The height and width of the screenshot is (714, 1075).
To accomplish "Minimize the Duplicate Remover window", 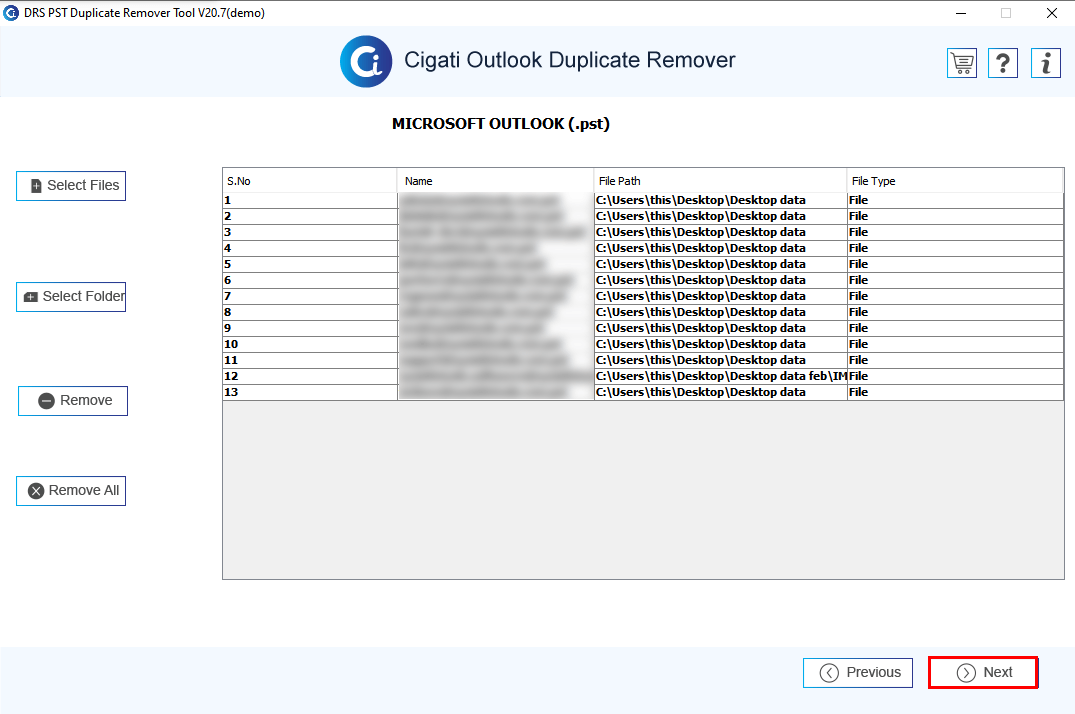I will point(961,13).
